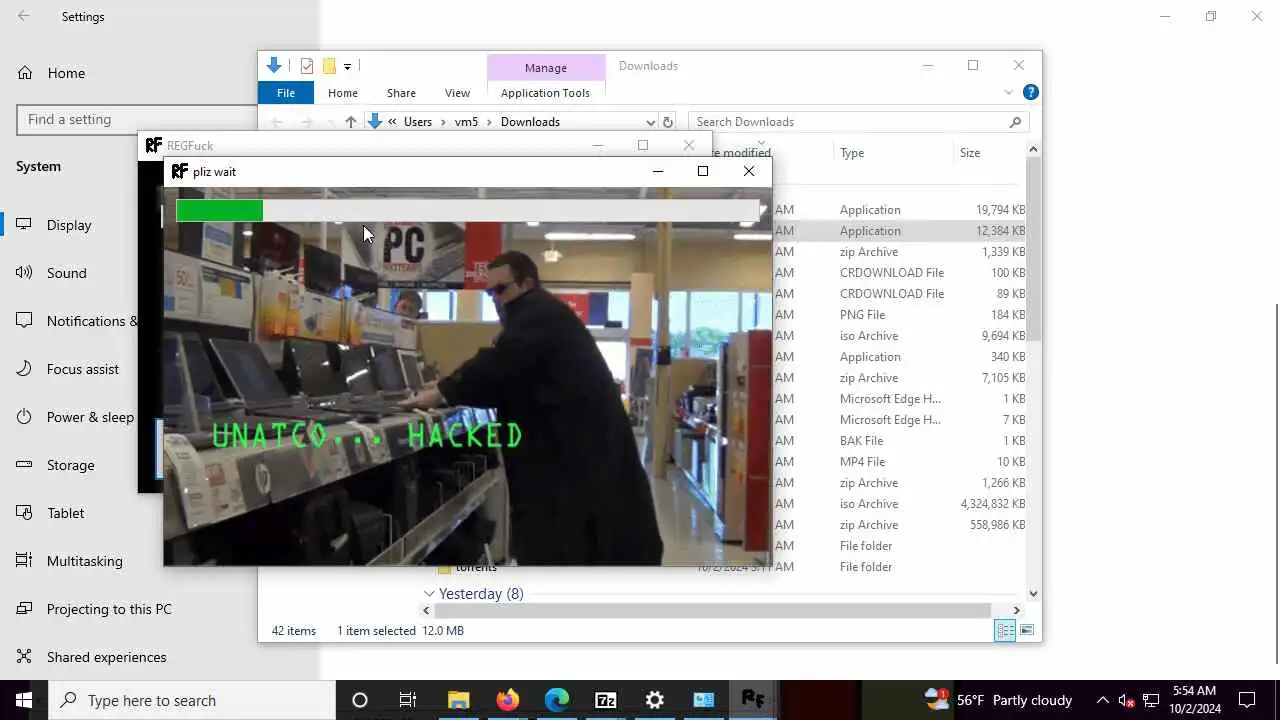The height and width of the screenshot is (720, 1280).
Task: Open 7-Zip from taskbar
Action: pos(606,700)
